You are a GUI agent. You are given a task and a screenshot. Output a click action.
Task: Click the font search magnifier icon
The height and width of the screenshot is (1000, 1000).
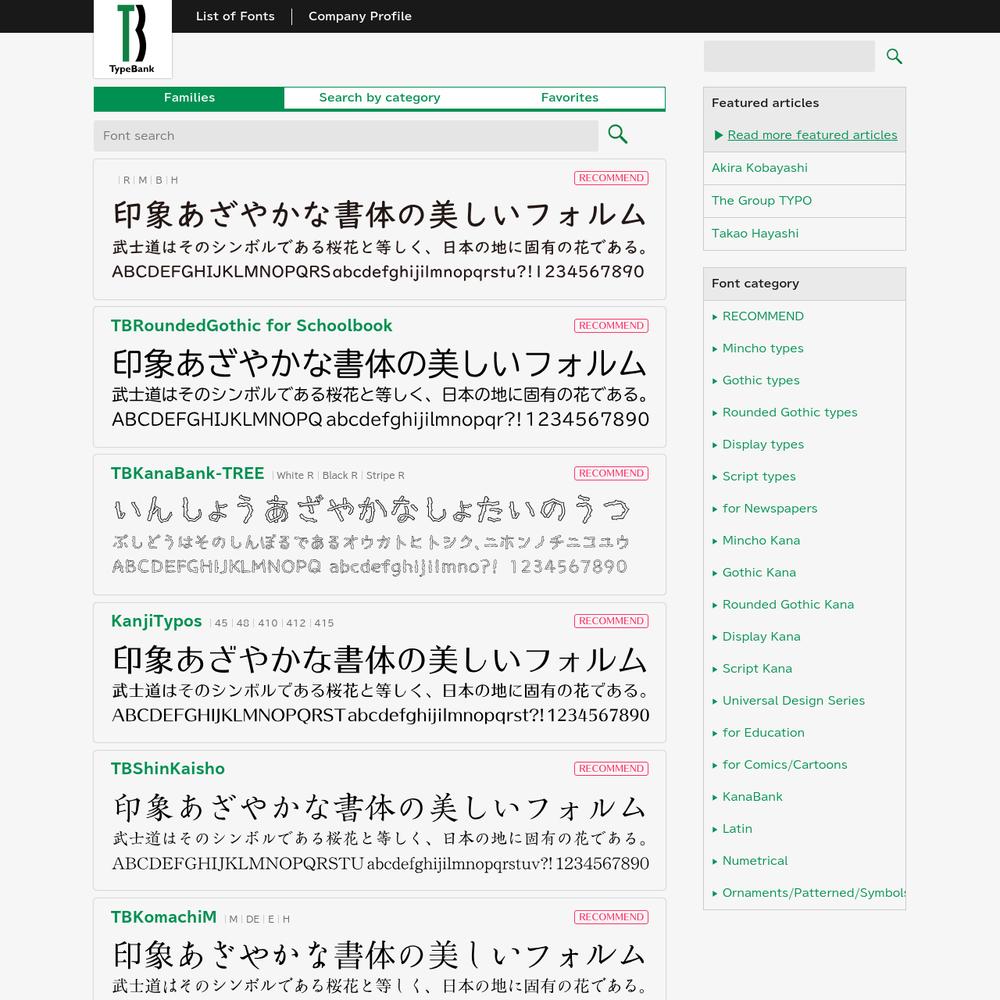[x=617, y=134]
